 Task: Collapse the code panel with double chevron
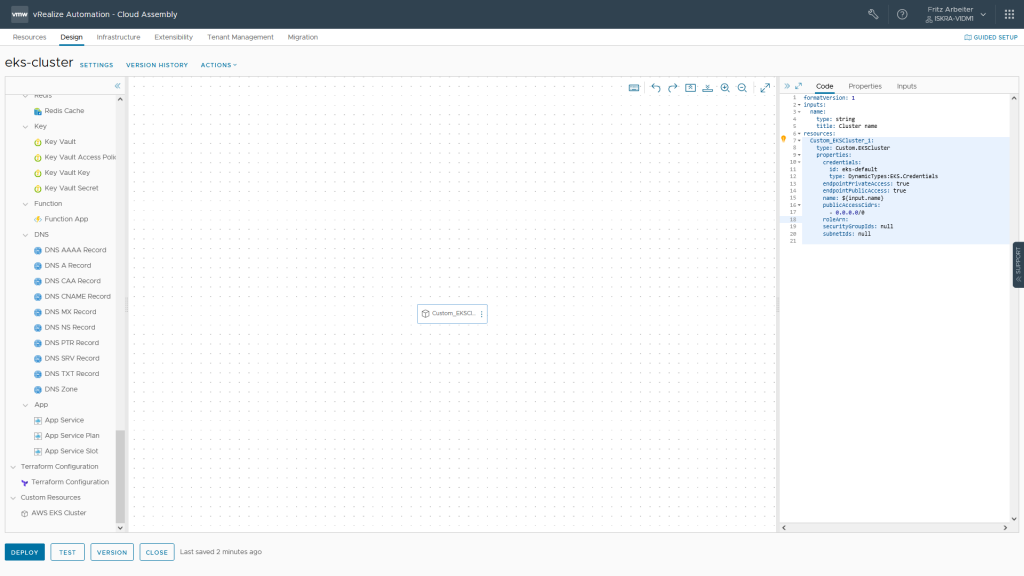[787, 86]
